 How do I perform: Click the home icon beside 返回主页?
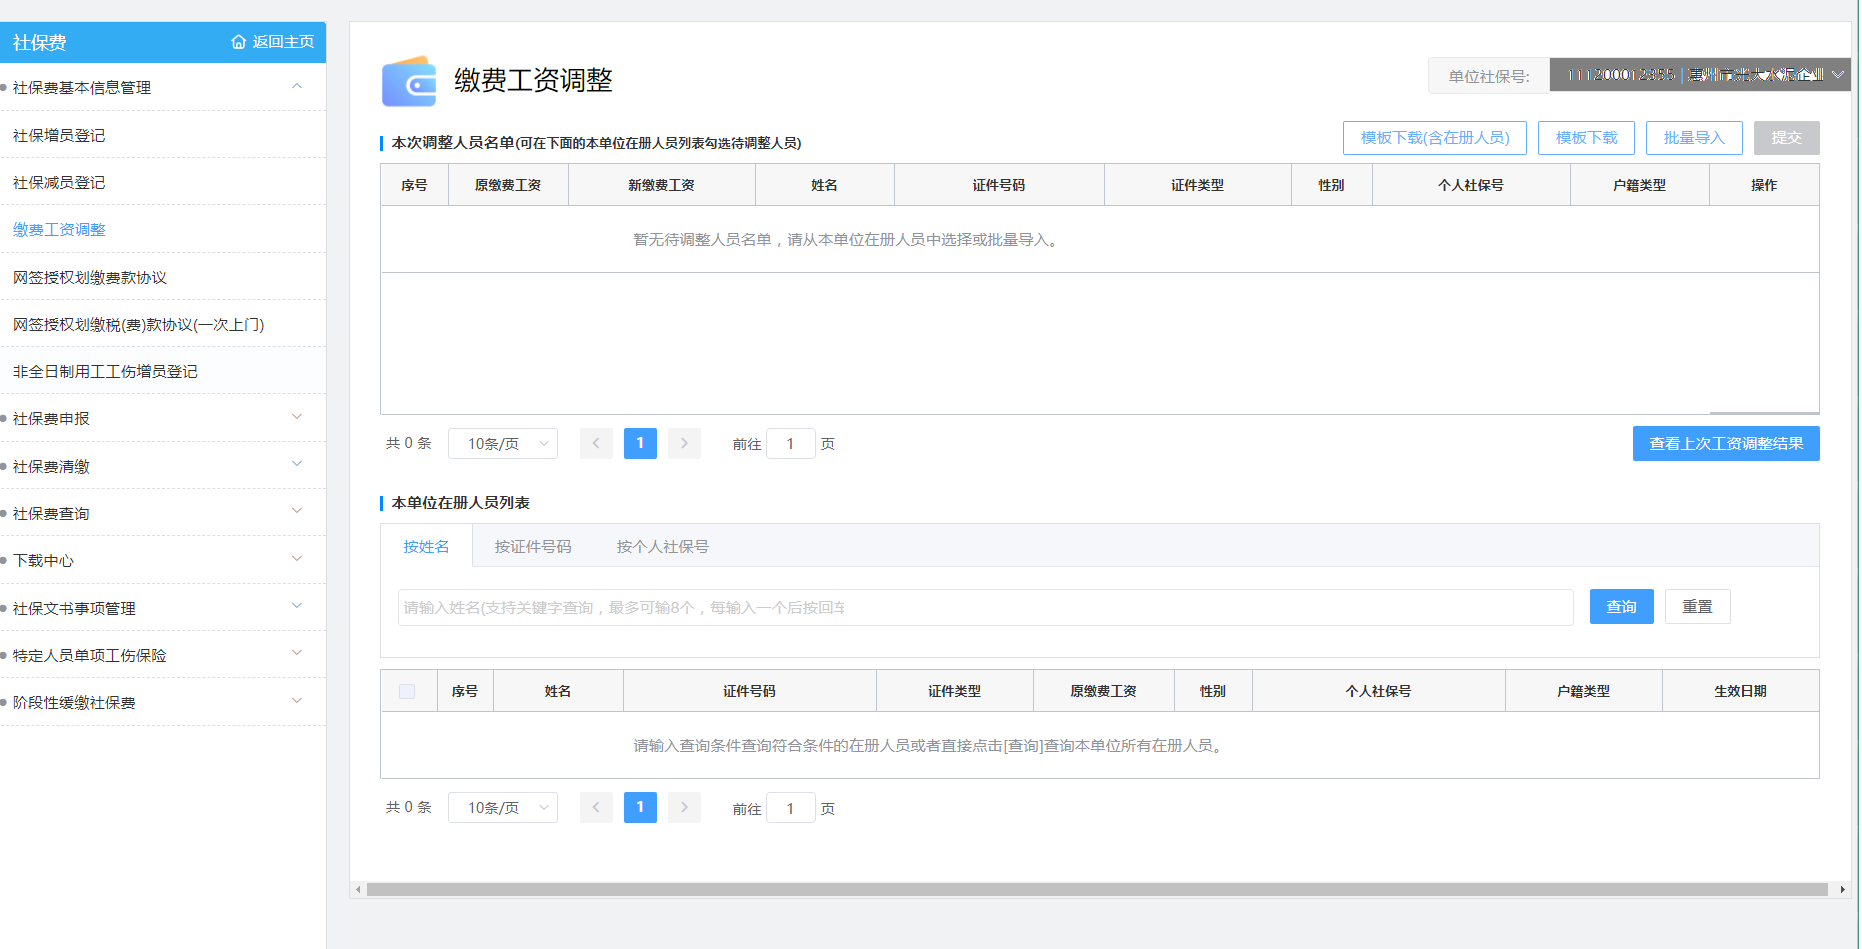tap(238, 42)
